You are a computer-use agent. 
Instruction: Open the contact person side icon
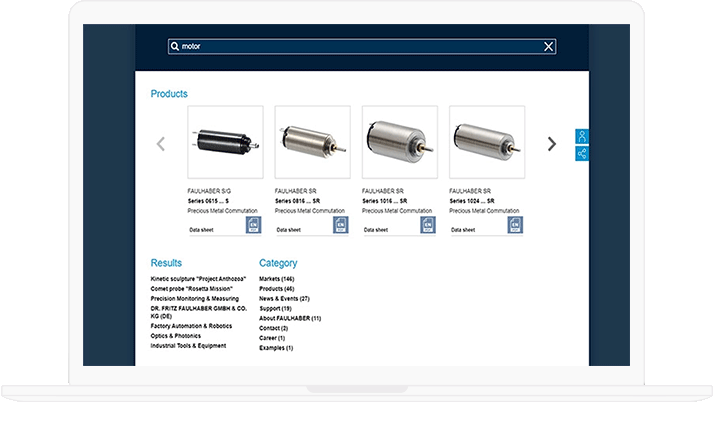pos(582,136)
